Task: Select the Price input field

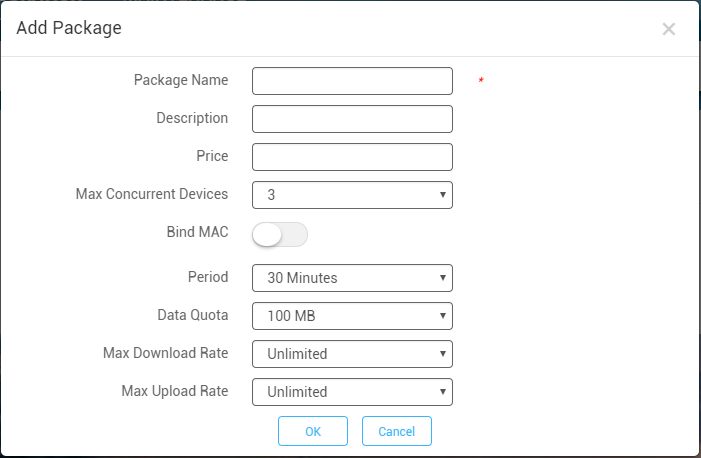Action: 352,157
